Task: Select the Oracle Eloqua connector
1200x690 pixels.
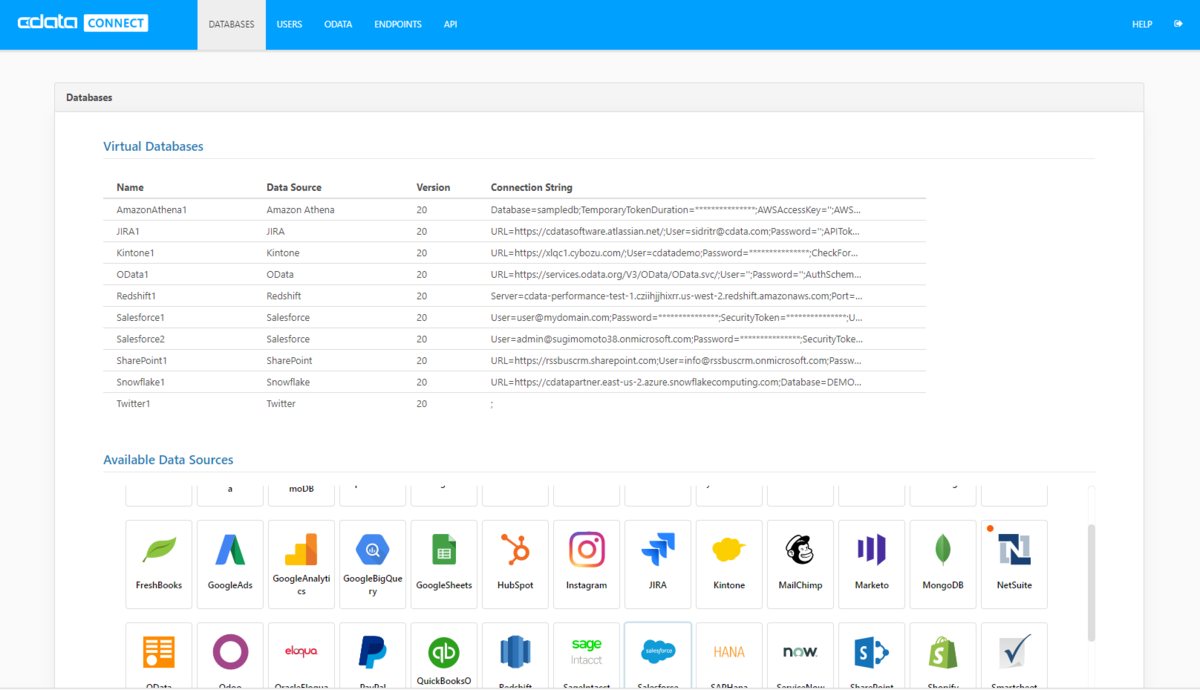Action: tap(301, 656)
